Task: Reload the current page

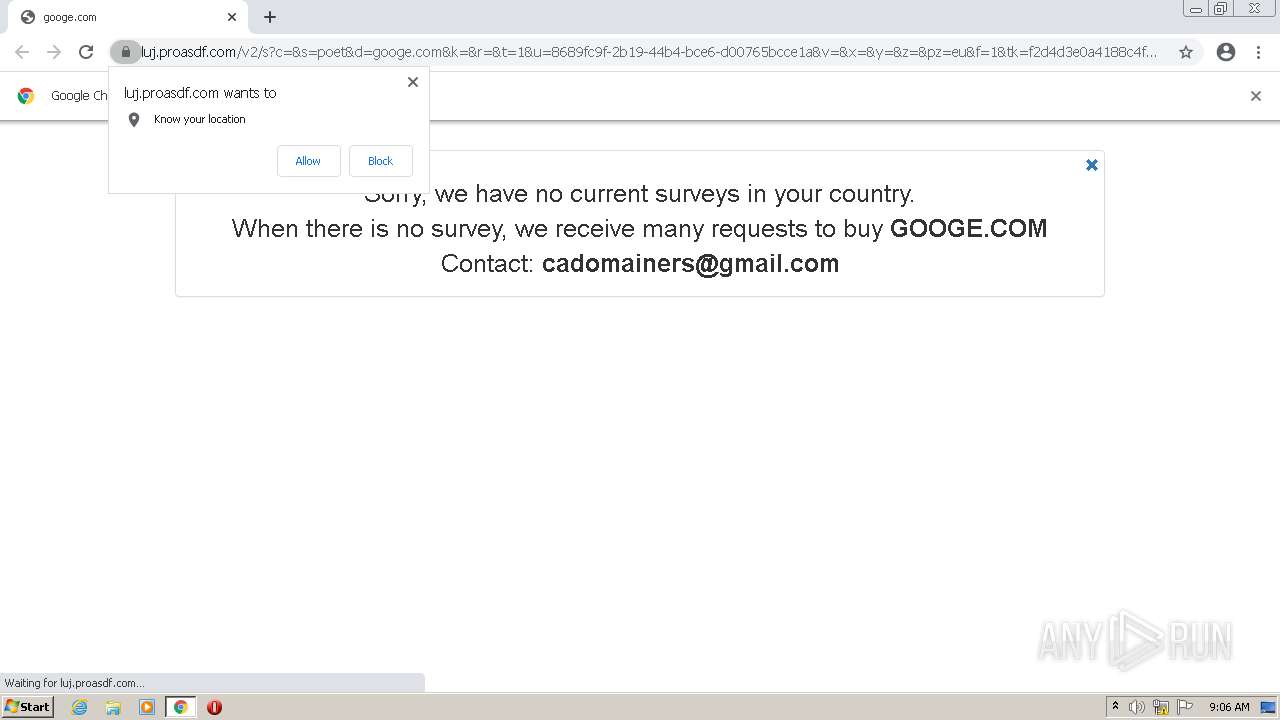Action: 86,52
